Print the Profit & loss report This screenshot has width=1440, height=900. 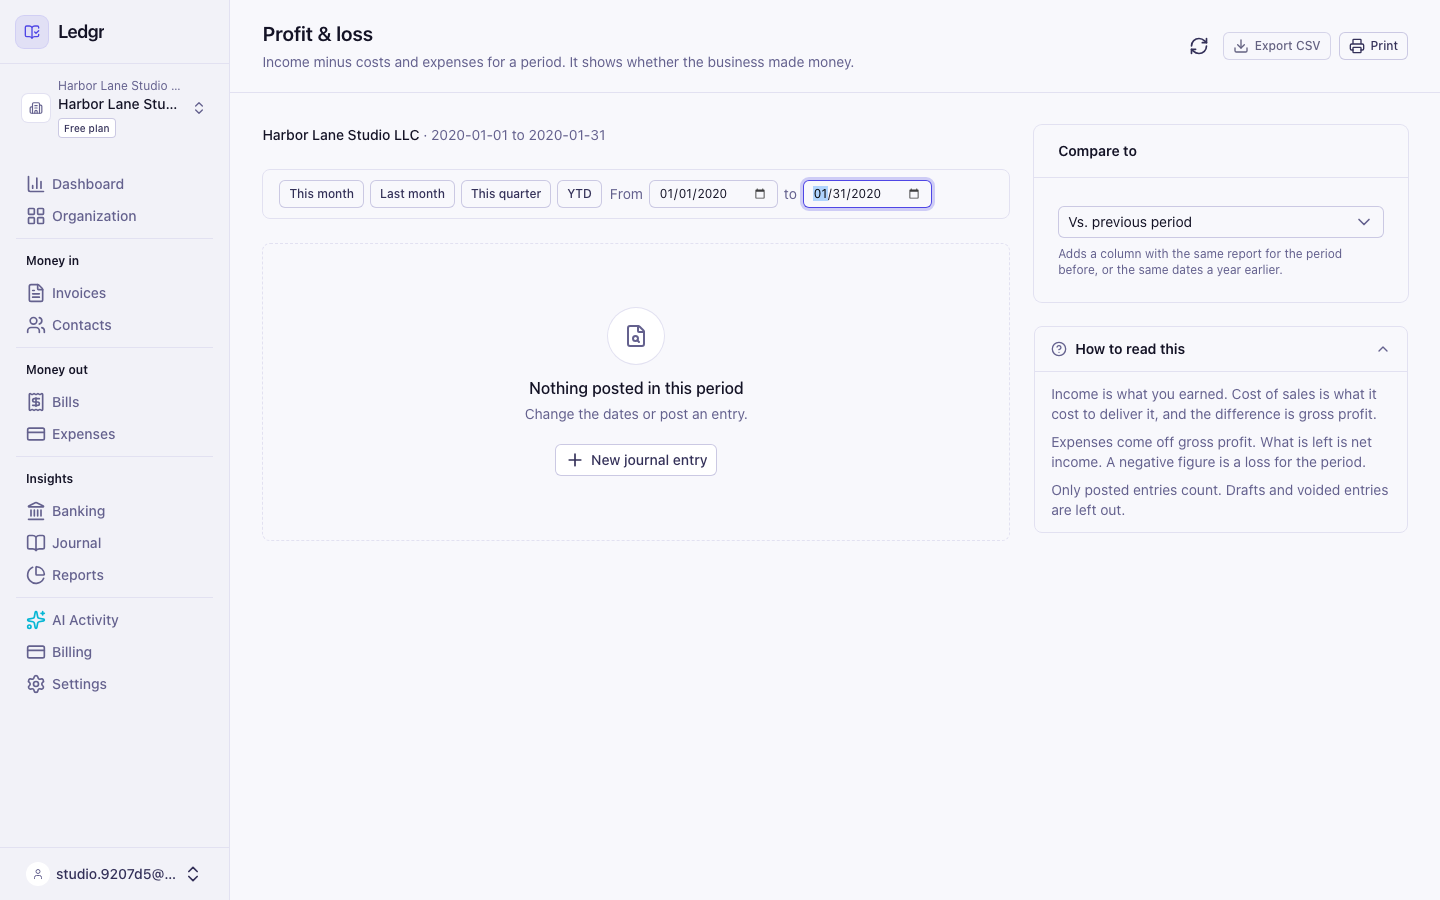tap(1373, 46)
